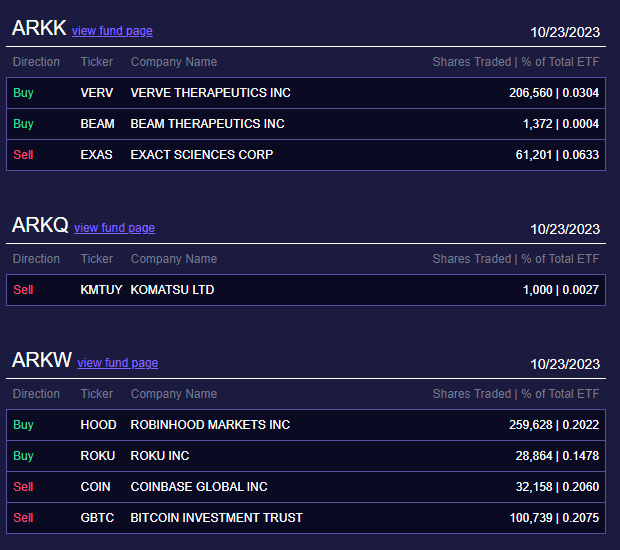620x550 pixels.
Task: Click the Direction header in ARKW table
Action: [36, 394]
